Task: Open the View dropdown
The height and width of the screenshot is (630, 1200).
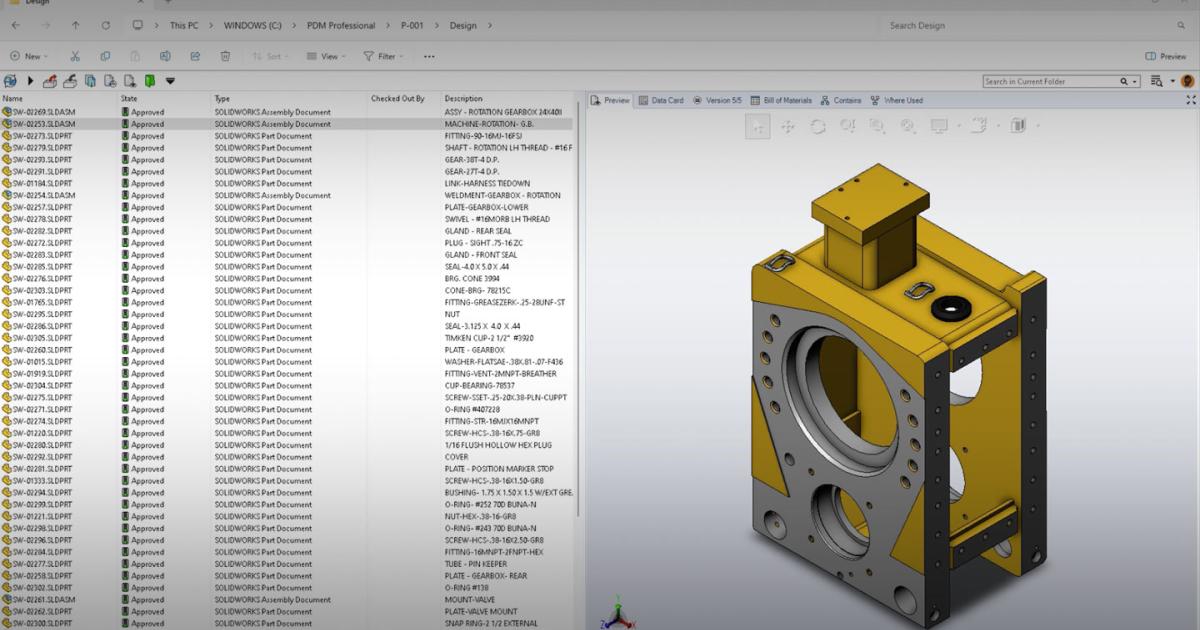Action: [325, 56]
